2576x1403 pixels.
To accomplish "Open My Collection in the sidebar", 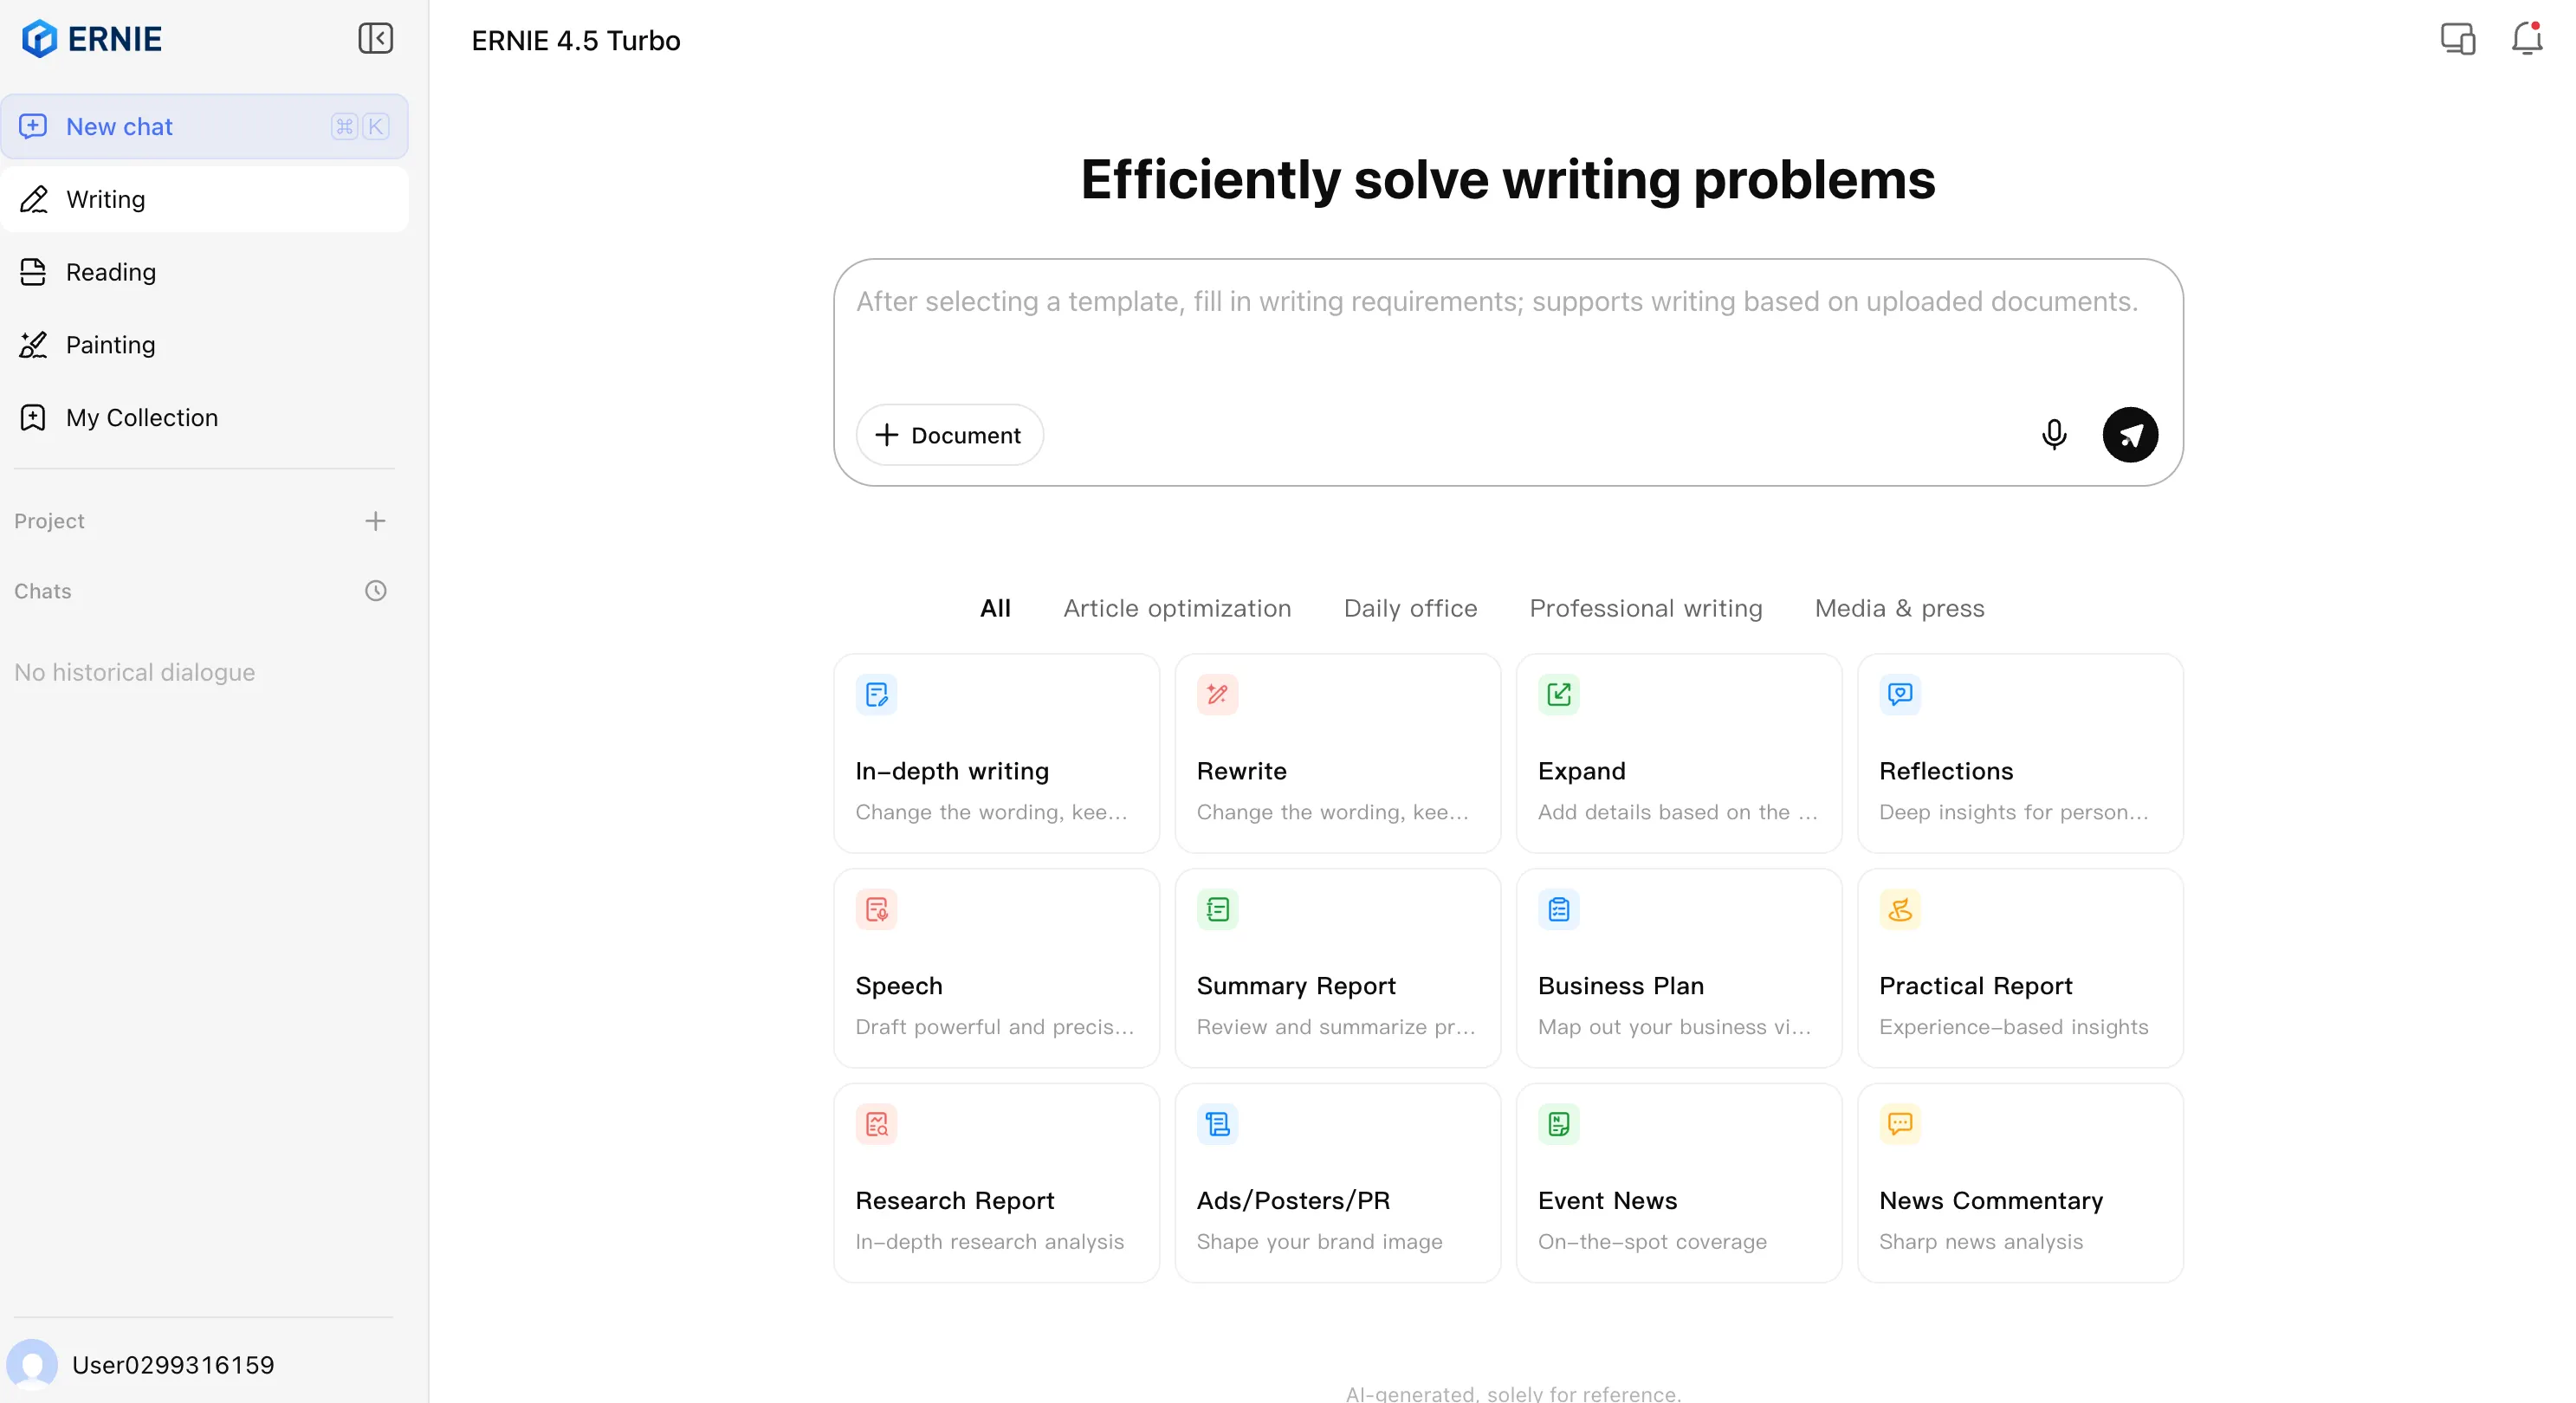I will coord(141,418).
